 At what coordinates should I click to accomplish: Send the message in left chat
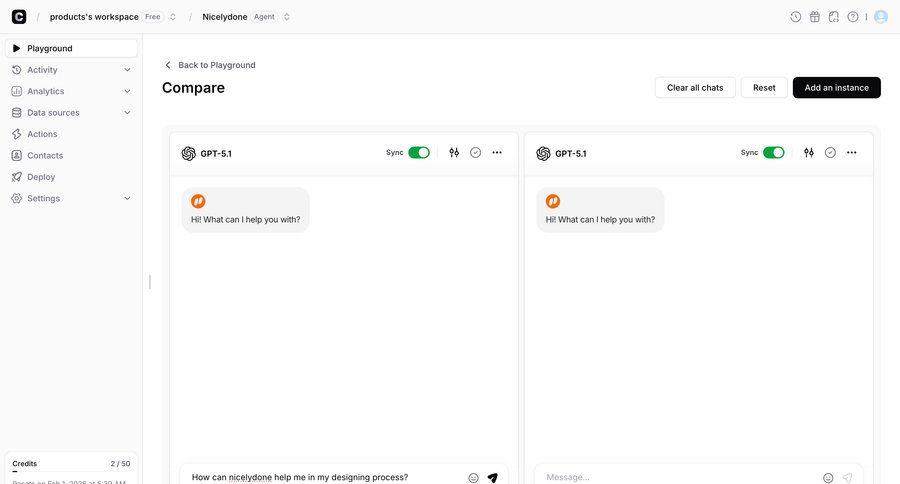click(492, 478)
